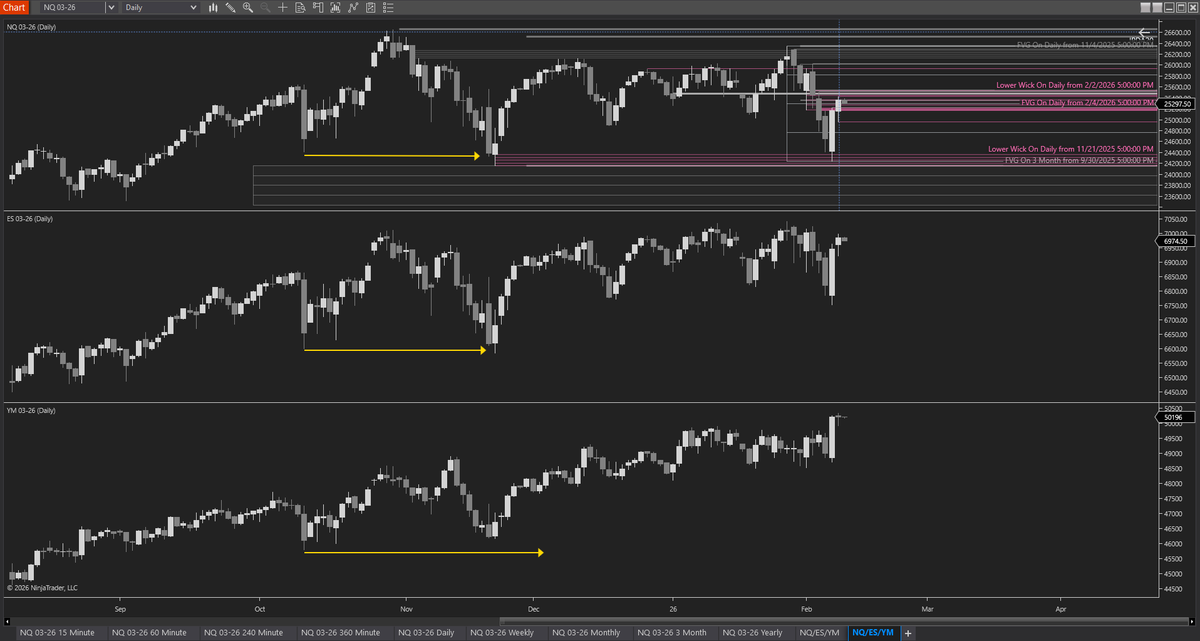Click the Dec label on time axis
The image size is (1200, 641).
[533, 608]
